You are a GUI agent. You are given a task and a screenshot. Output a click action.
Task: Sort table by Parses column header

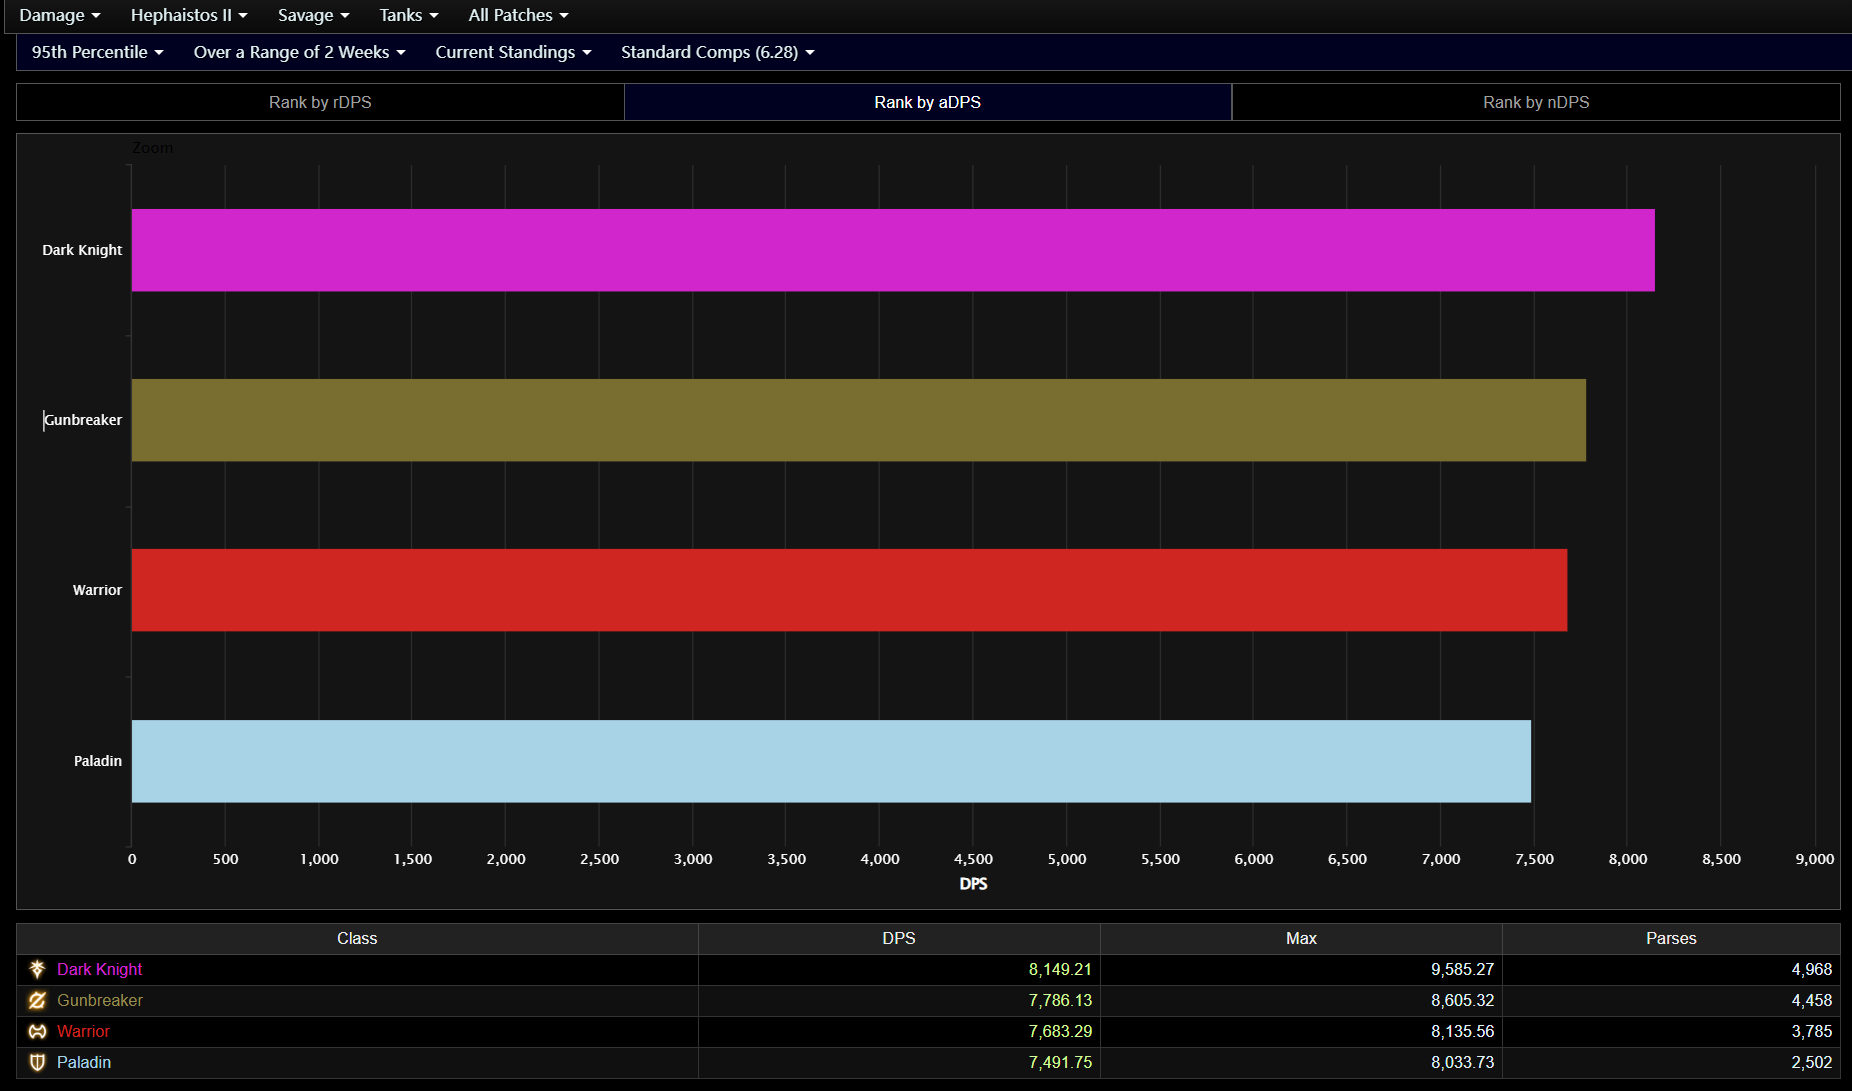pyautogui.click(x=1670, y=938)
